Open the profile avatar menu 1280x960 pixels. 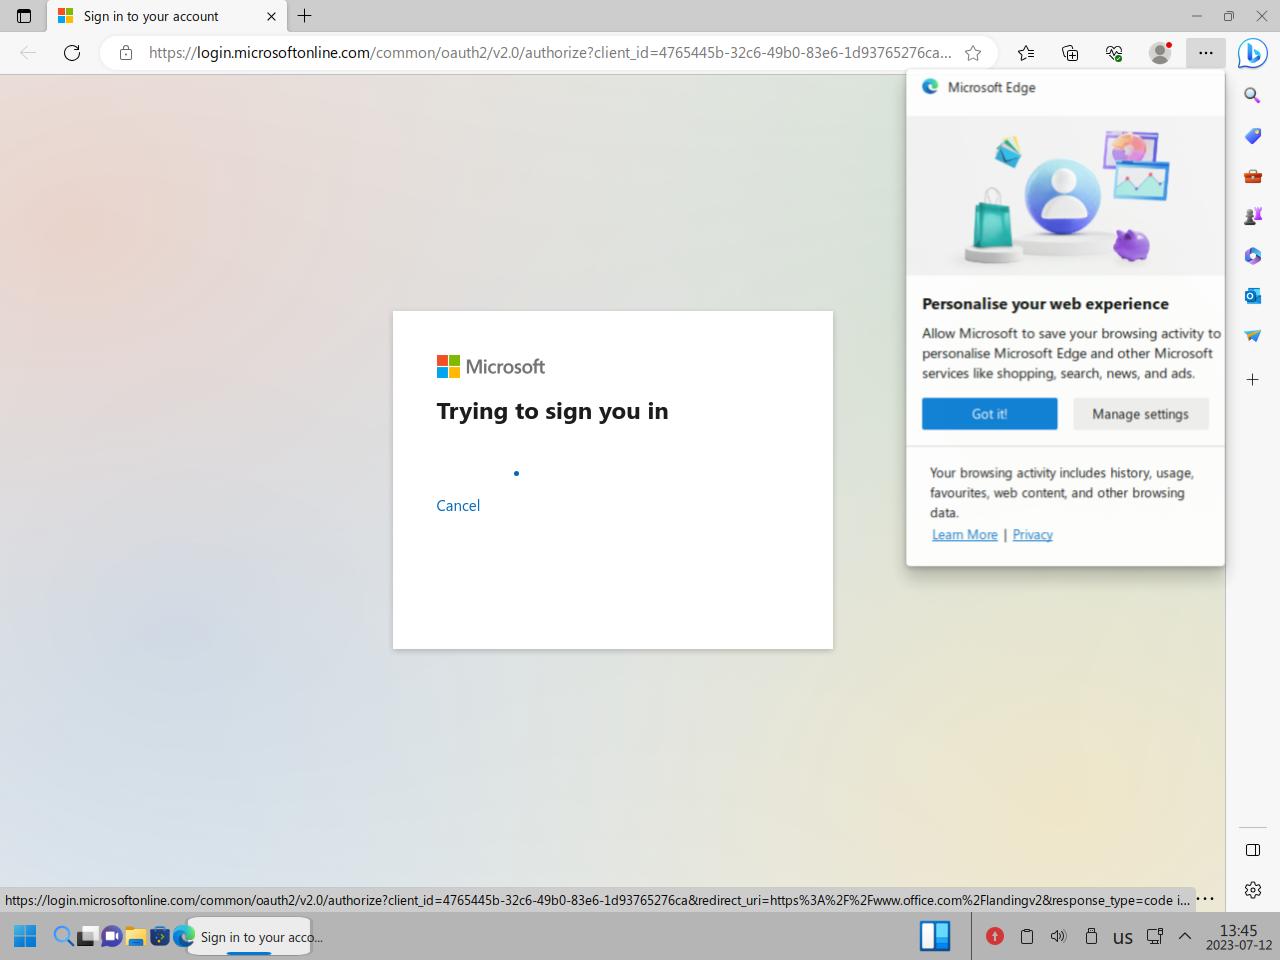coord(1160,53)
